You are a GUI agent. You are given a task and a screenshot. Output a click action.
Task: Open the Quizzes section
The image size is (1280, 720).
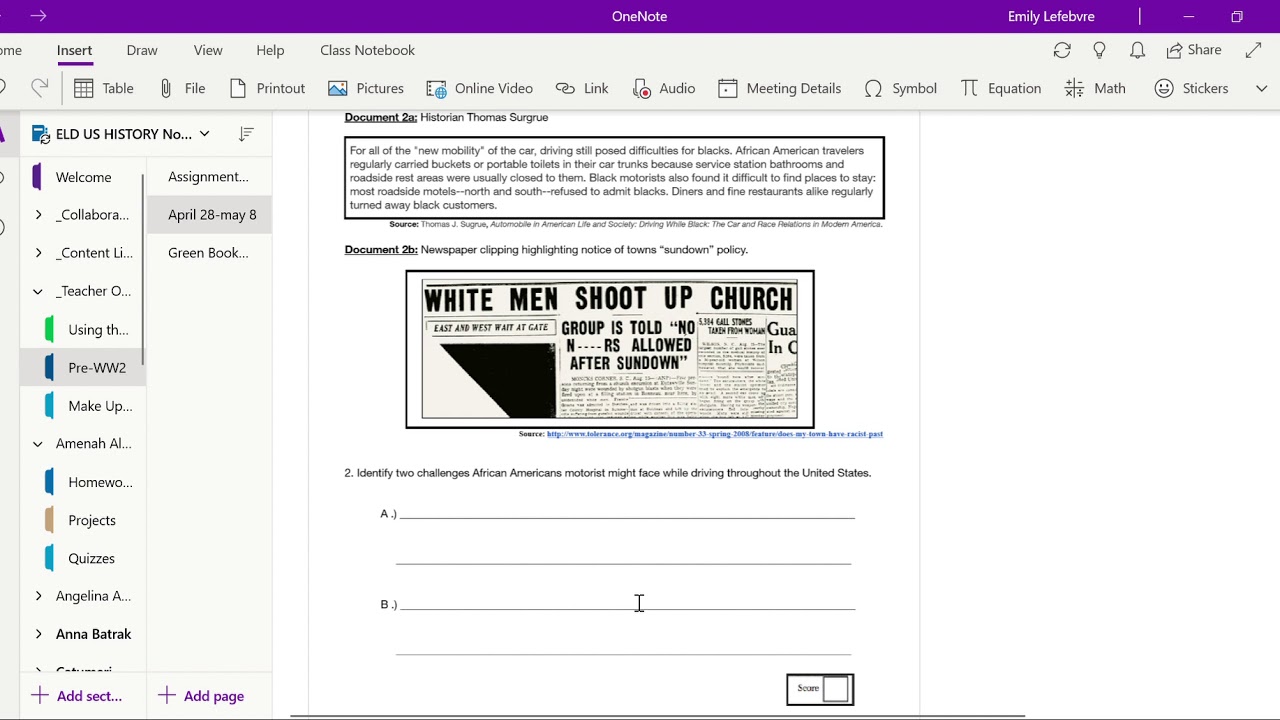(x=91, y=558)
